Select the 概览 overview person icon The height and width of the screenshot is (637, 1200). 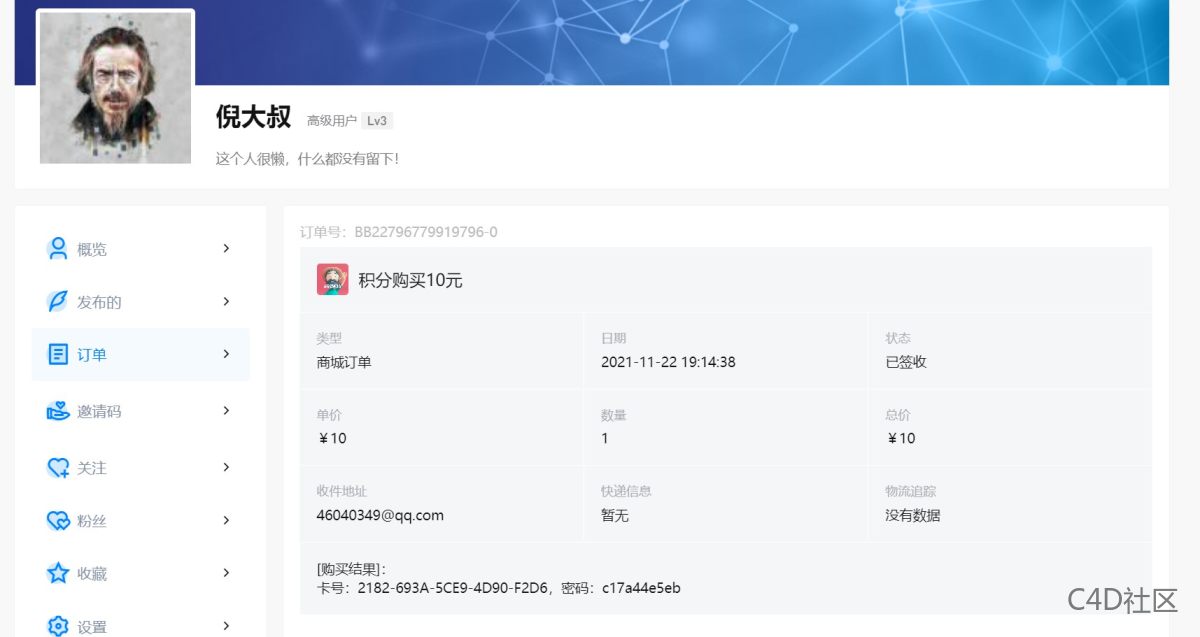click(x=57, y=248)
